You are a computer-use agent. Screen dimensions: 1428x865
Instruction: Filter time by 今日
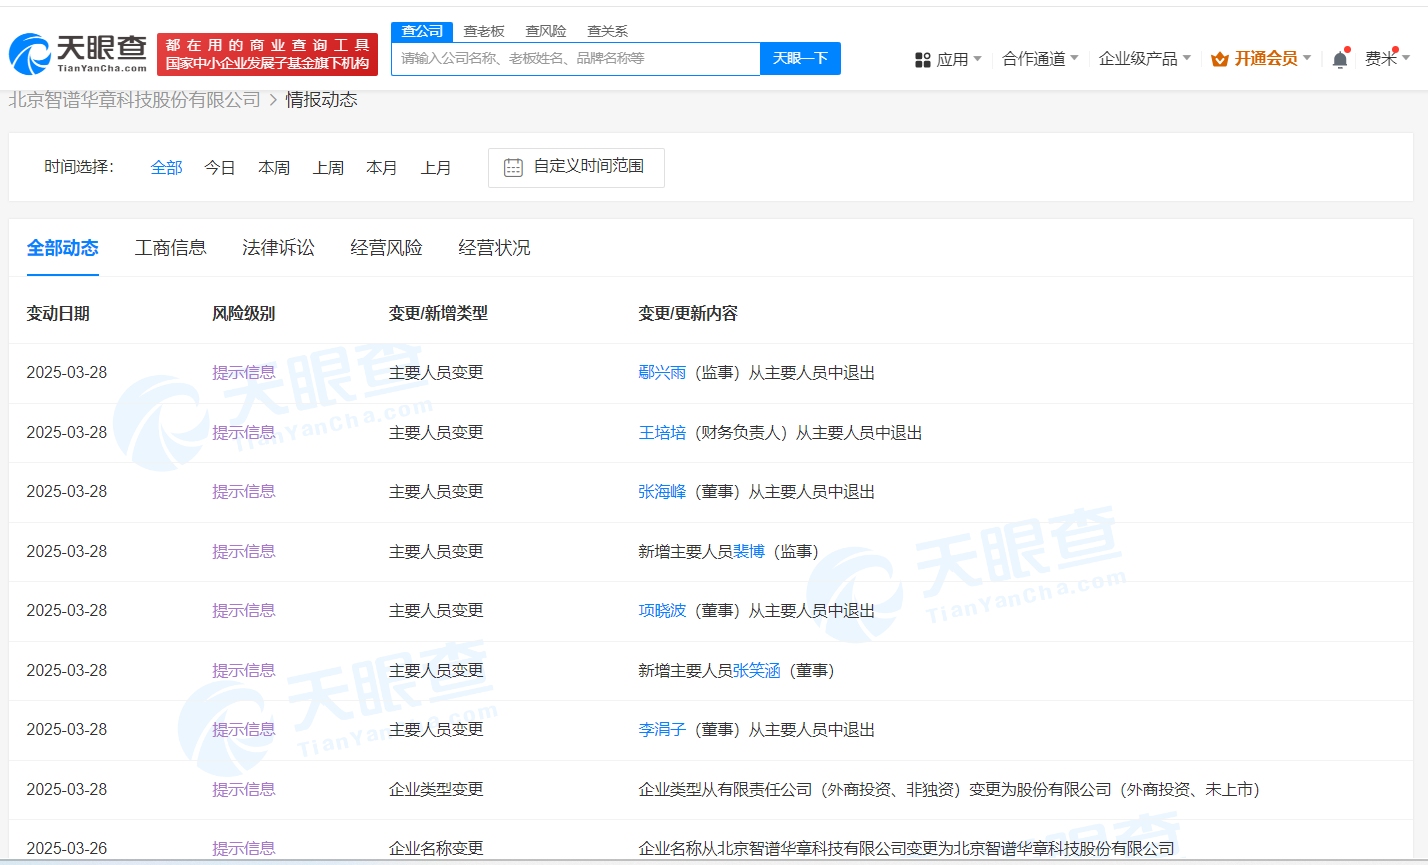click(220, 168)
